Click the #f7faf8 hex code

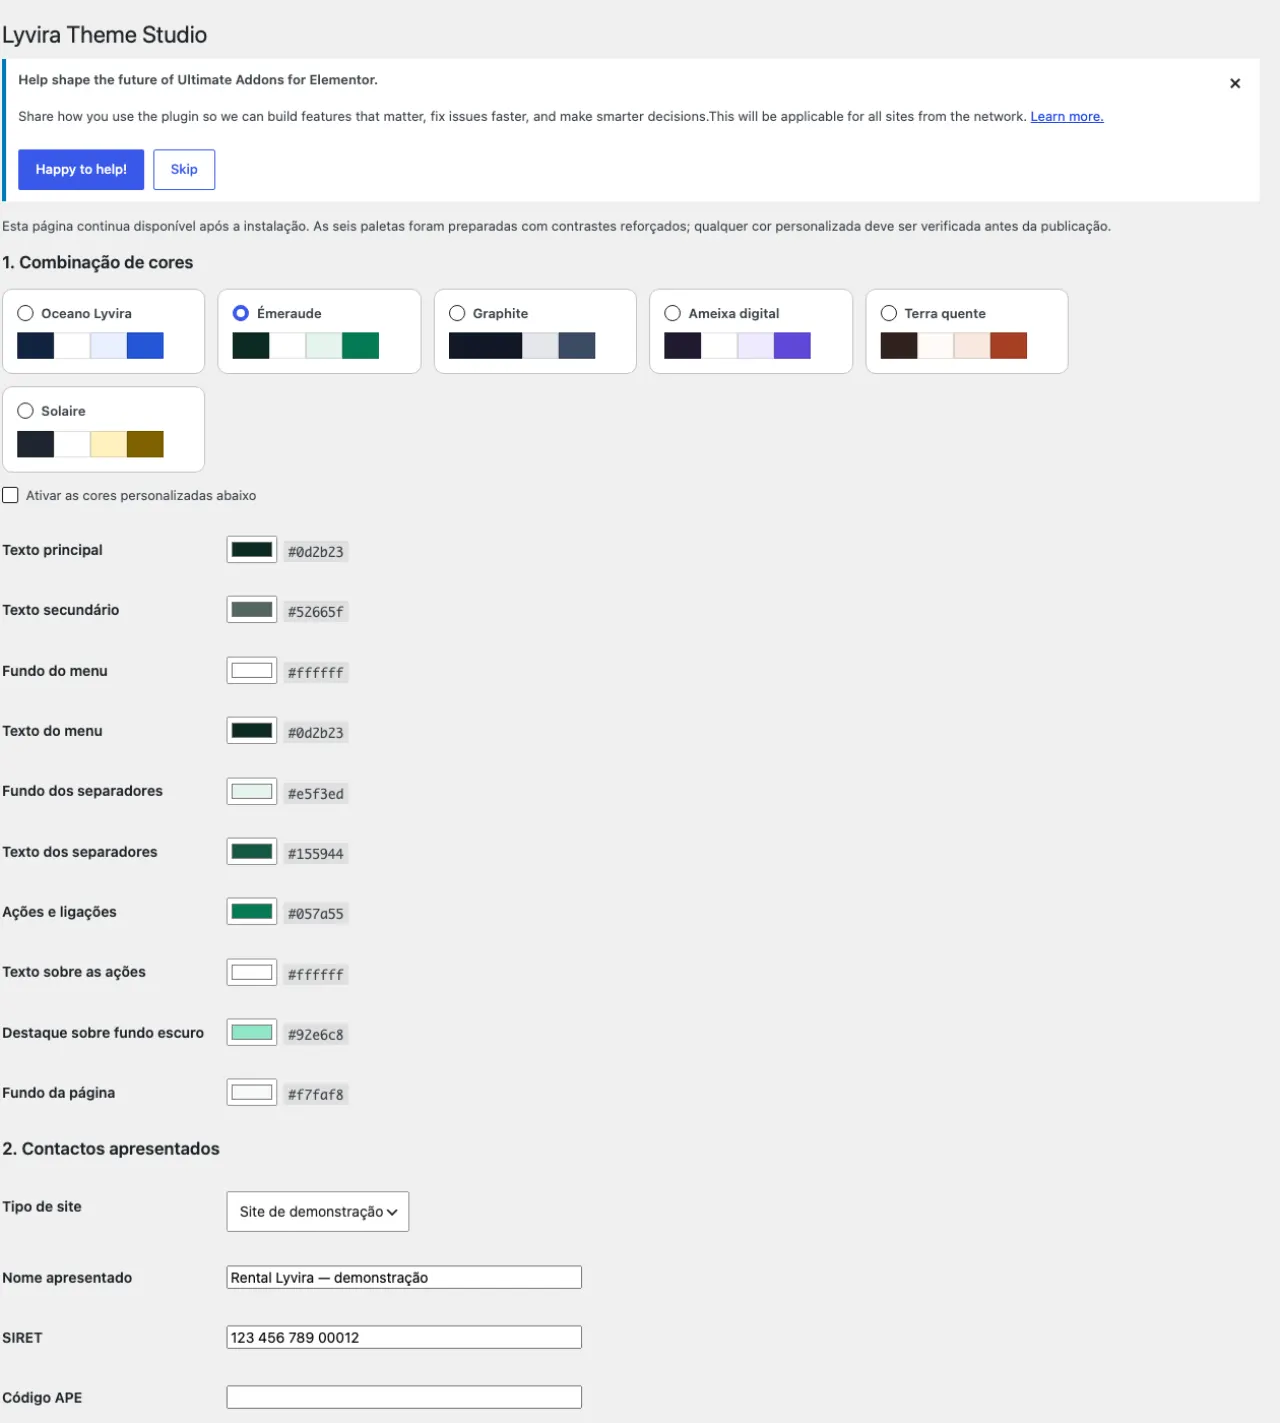(x=316, y=1095)
